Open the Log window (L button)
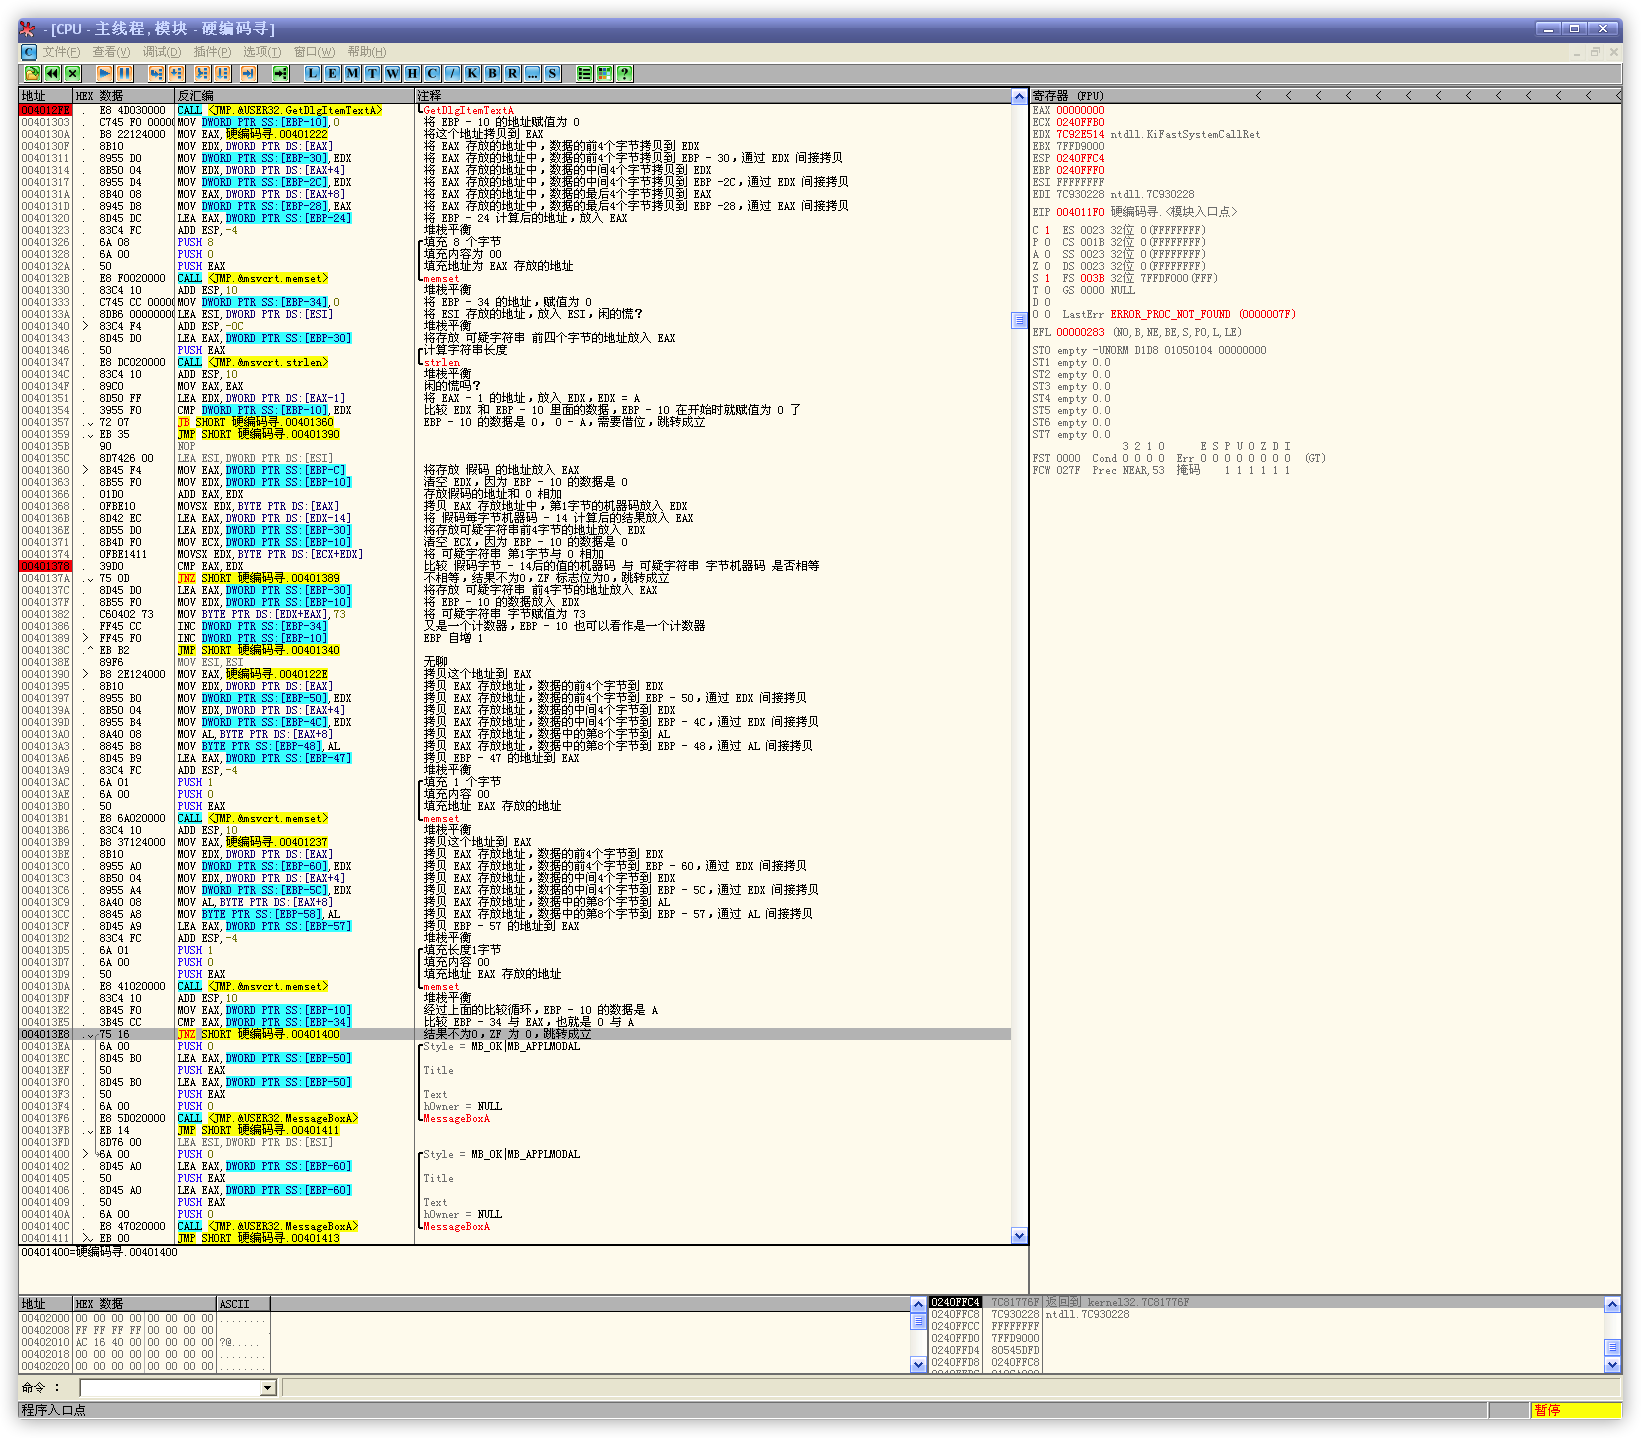This screenshot has width=1641, height=1438. pyautogui.click(x=313, y=73)
